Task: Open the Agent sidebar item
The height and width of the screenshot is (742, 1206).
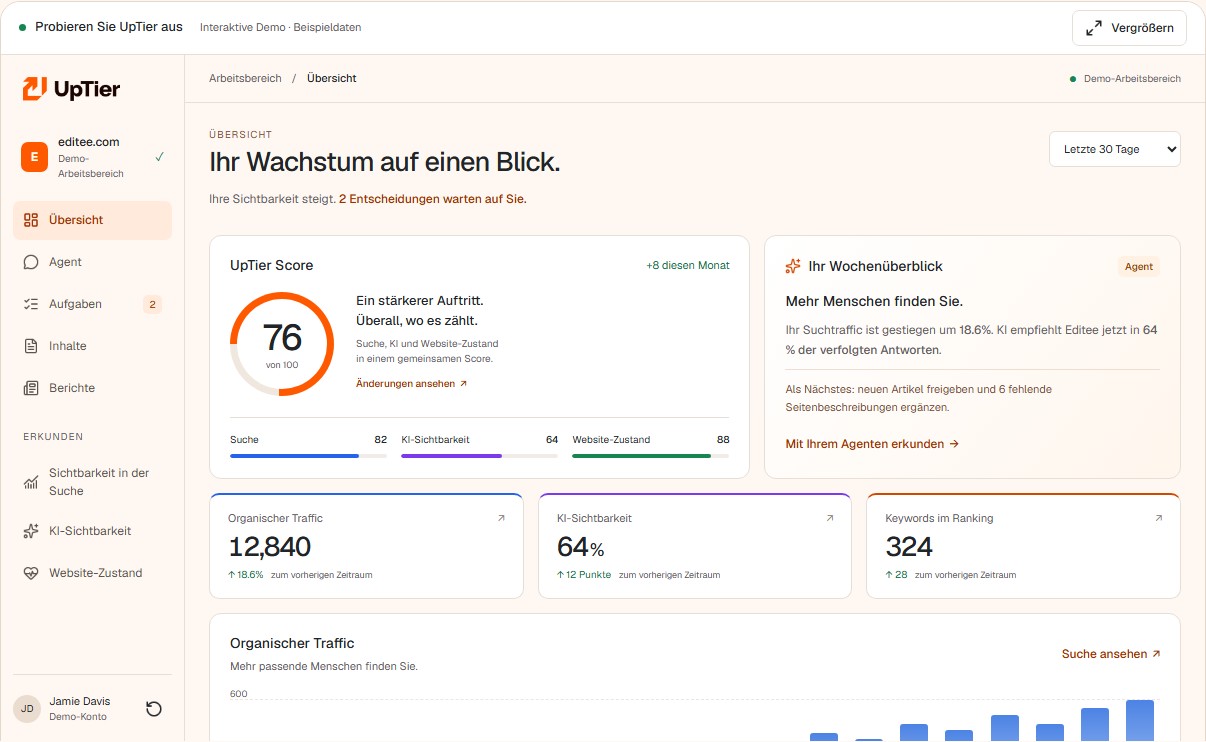Action: 92,262
